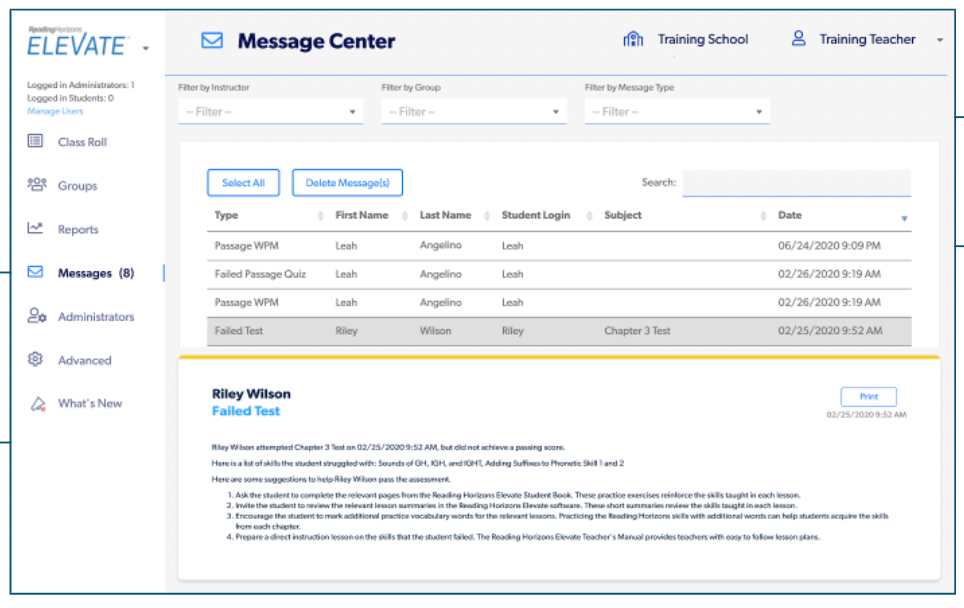Click the Wilson last name cell
The height and width of the screenshot is (608, 964).
435,331
